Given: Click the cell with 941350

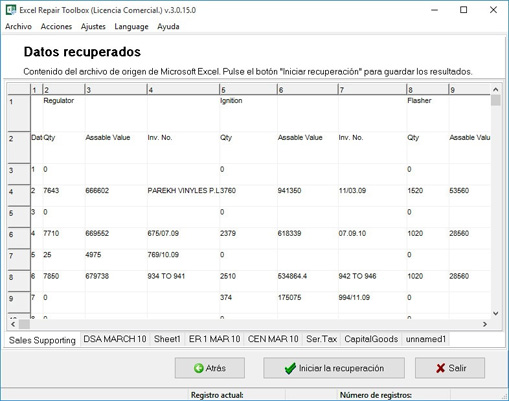Looking at the screenshot, I should coord(308,195).
